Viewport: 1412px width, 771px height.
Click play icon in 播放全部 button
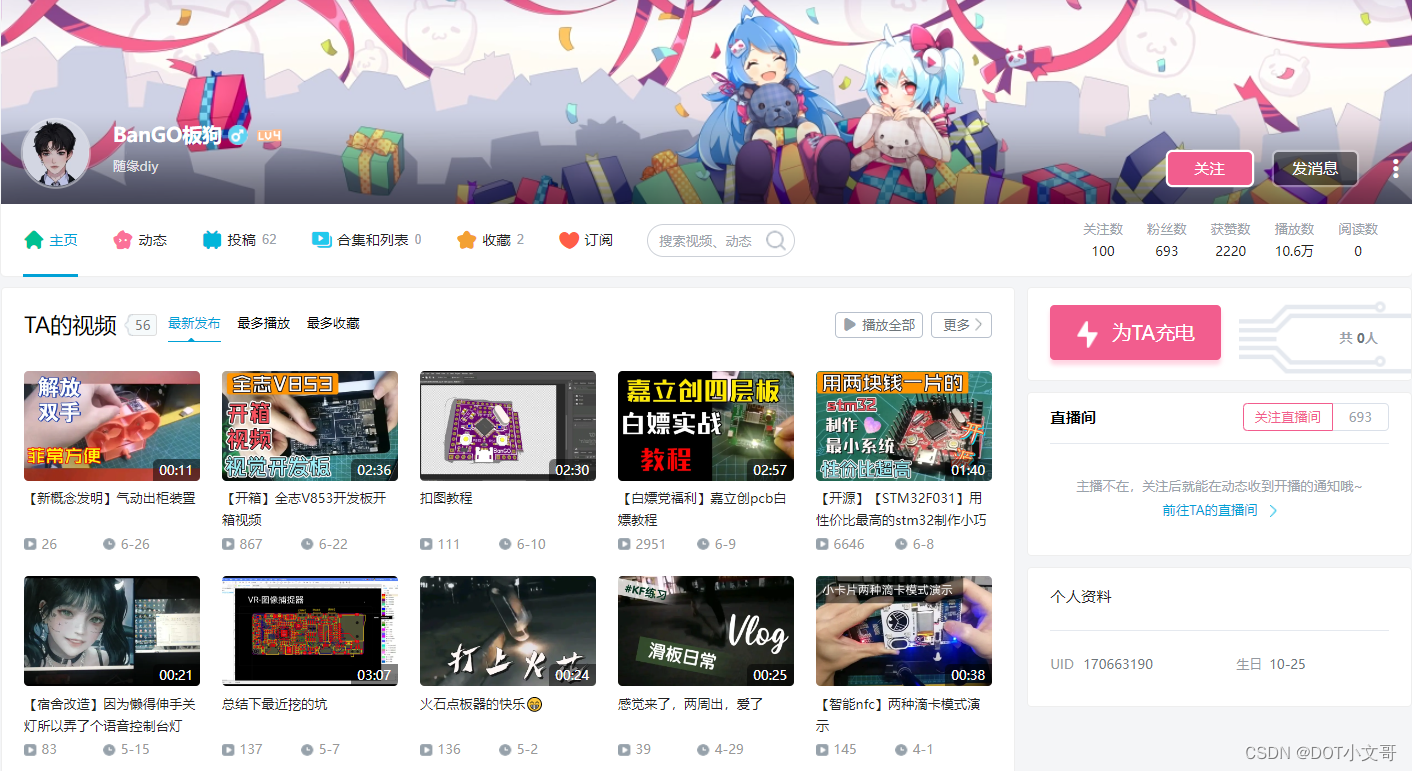click(x=849, y=325)
